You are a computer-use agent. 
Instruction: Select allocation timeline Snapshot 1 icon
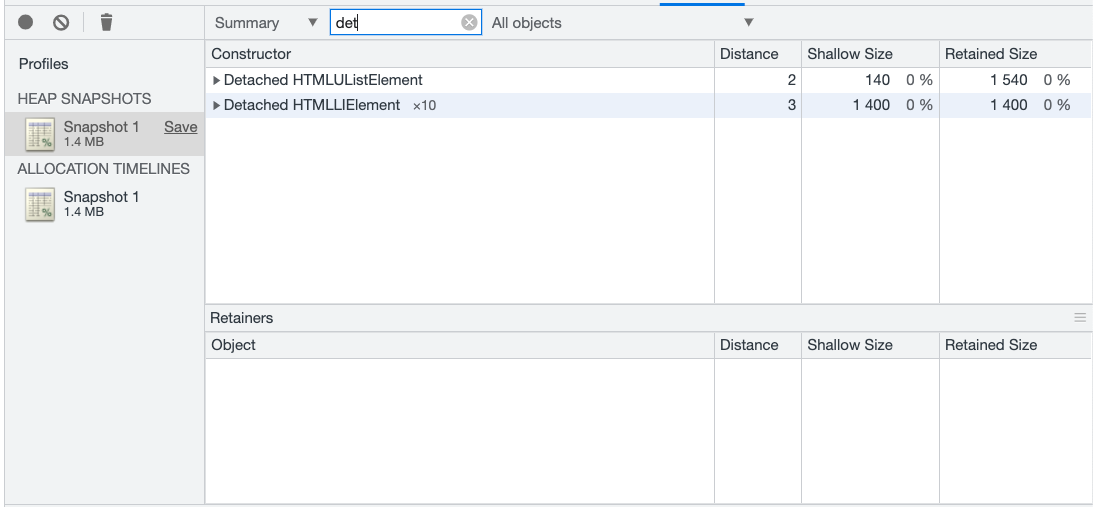[x=40, y=204]
